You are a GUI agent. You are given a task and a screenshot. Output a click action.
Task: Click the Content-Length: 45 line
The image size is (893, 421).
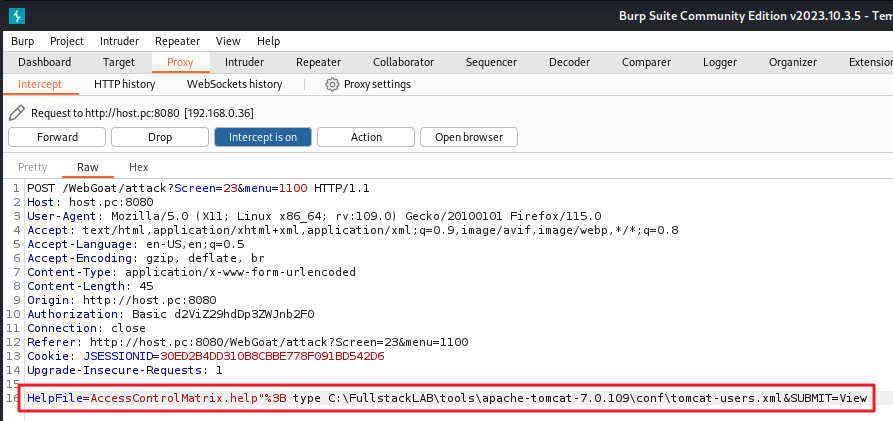click(90, 286)
